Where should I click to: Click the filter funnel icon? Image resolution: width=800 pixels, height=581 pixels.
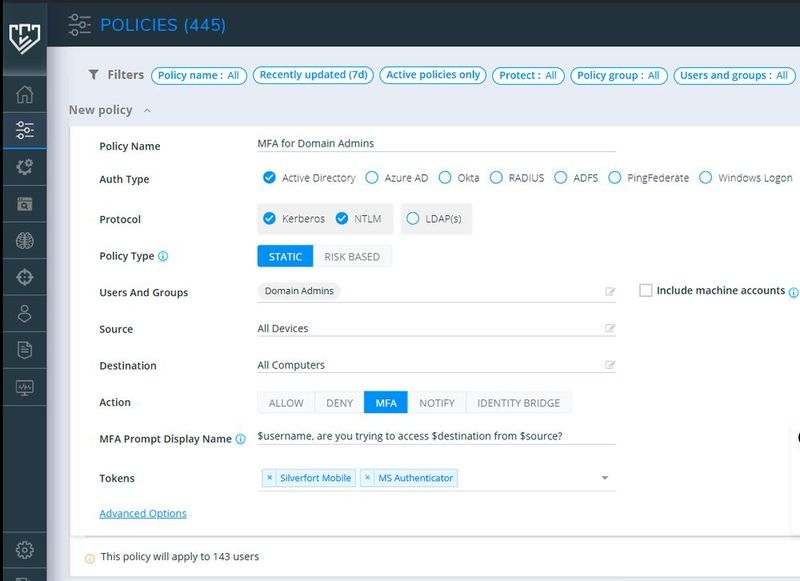point(93,75)
